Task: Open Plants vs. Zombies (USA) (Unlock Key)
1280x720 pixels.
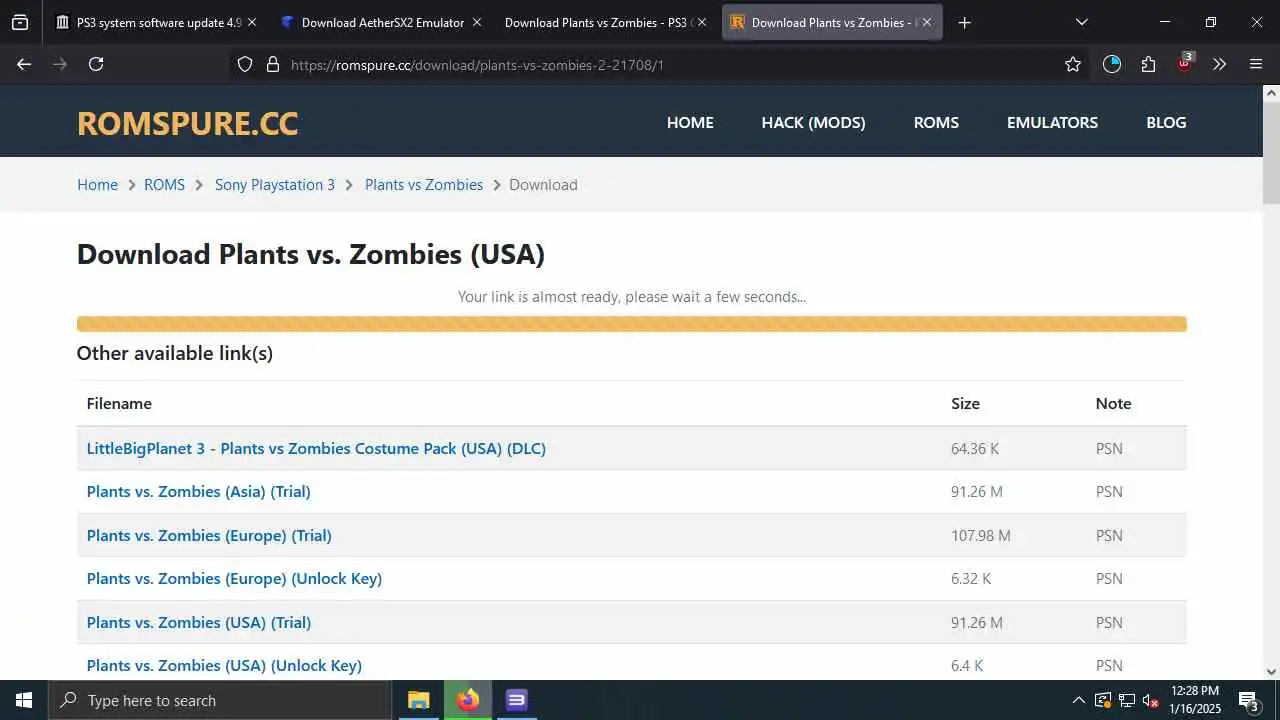Action: (x=224, y=665)
